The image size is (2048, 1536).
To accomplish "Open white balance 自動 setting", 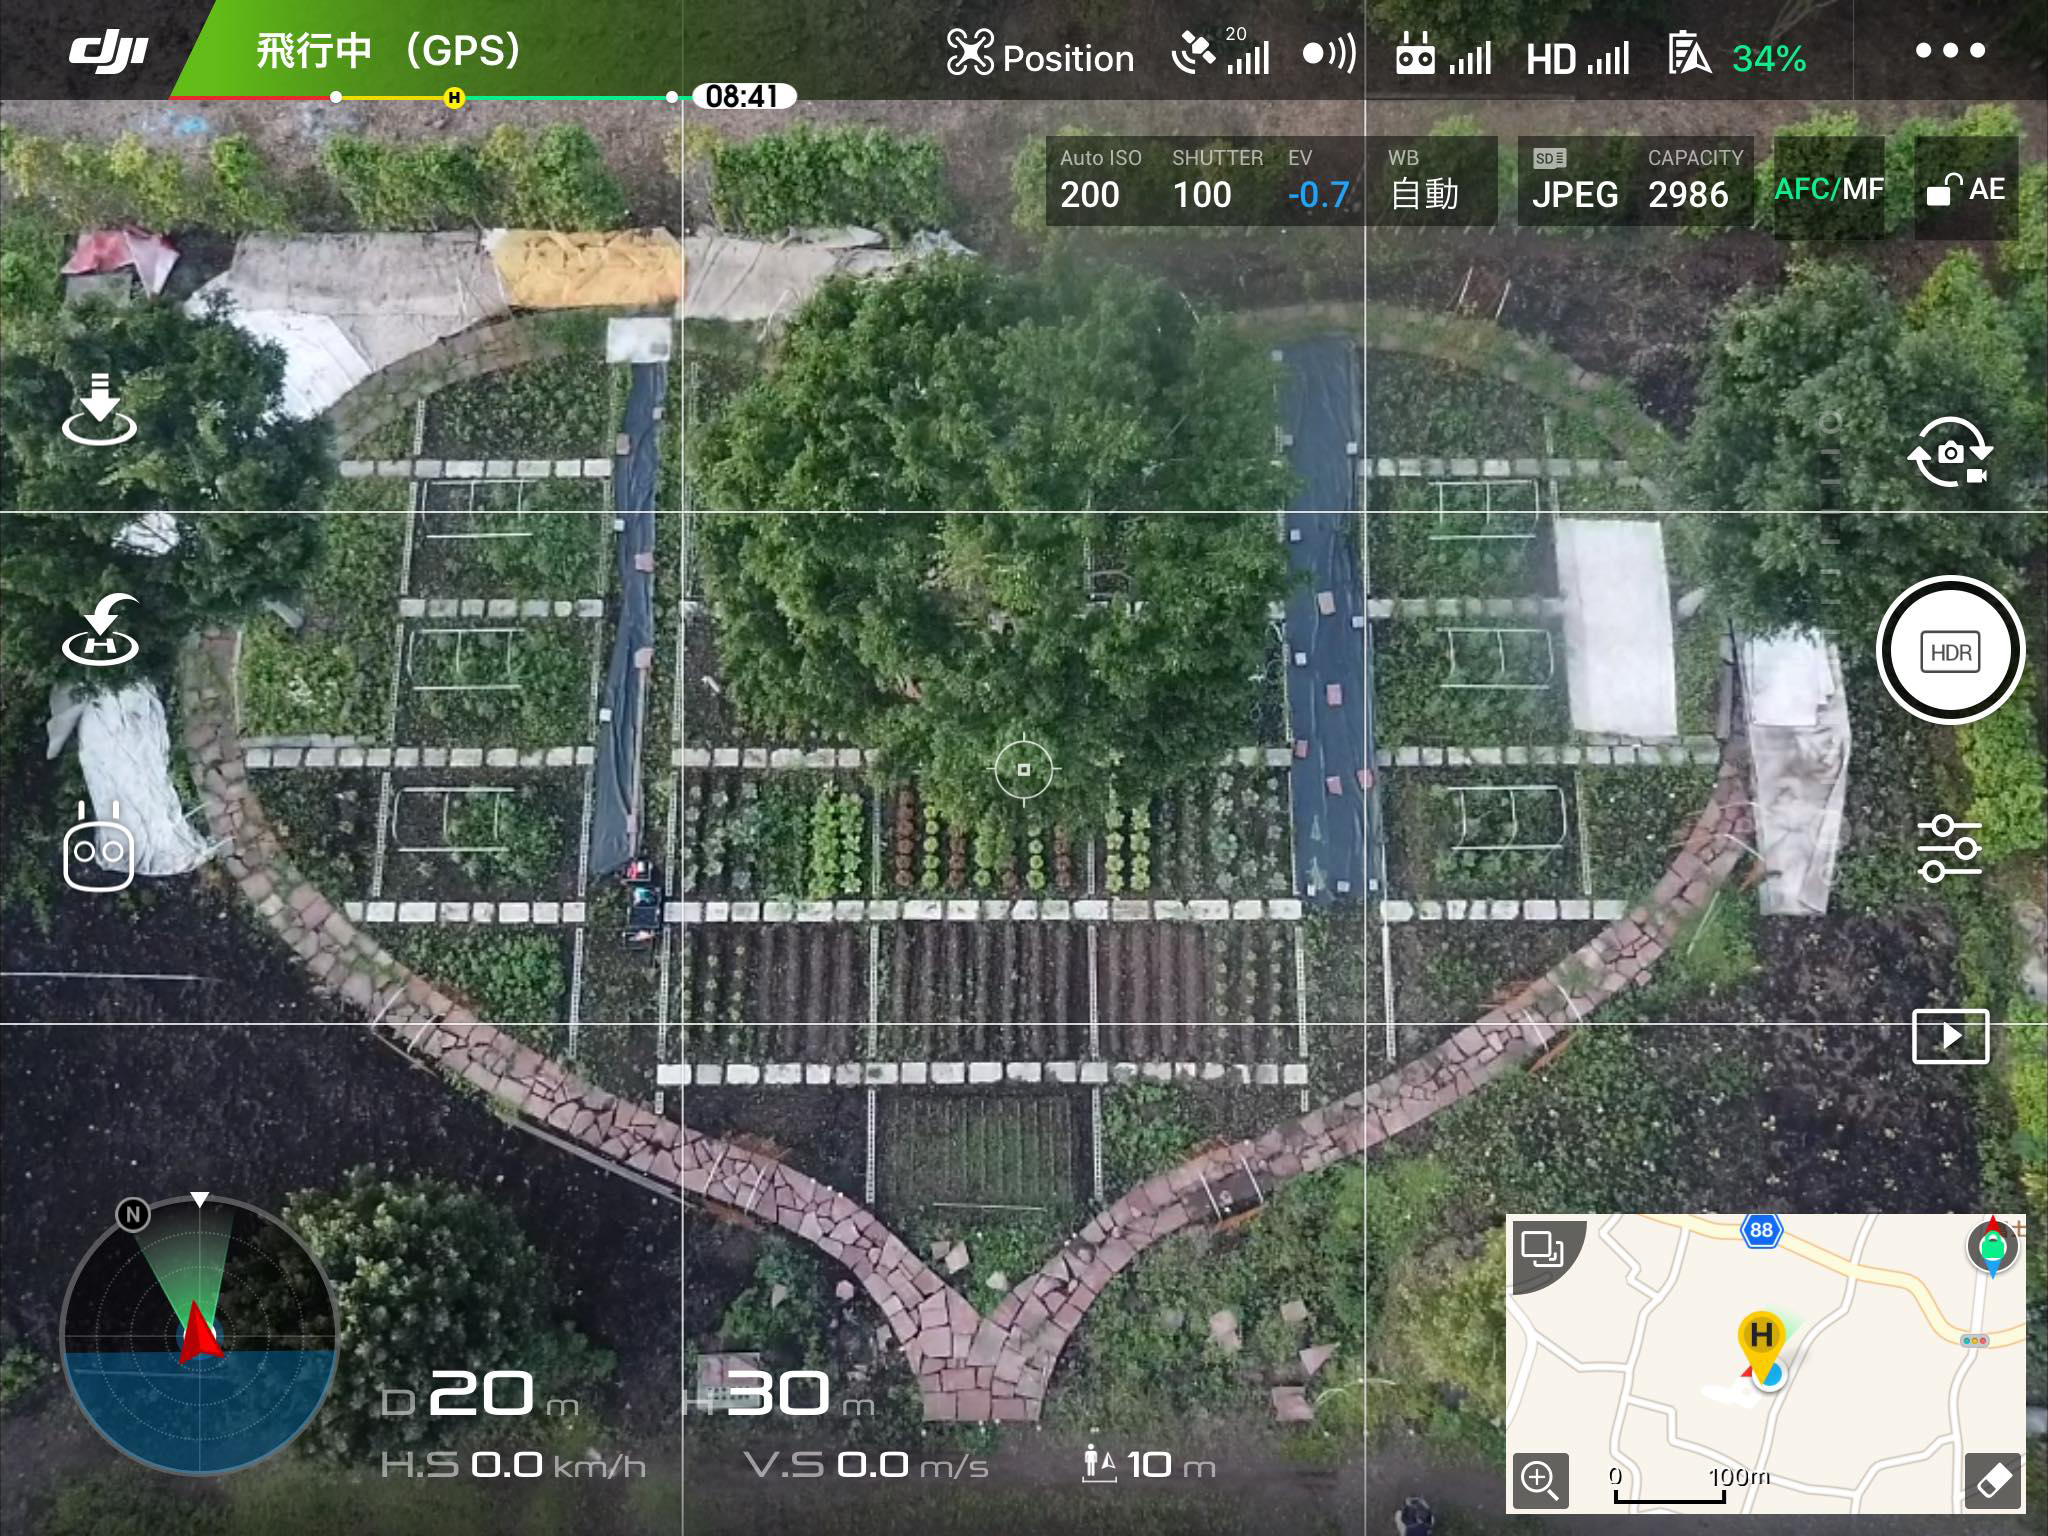I will (x=1424, y=182).
